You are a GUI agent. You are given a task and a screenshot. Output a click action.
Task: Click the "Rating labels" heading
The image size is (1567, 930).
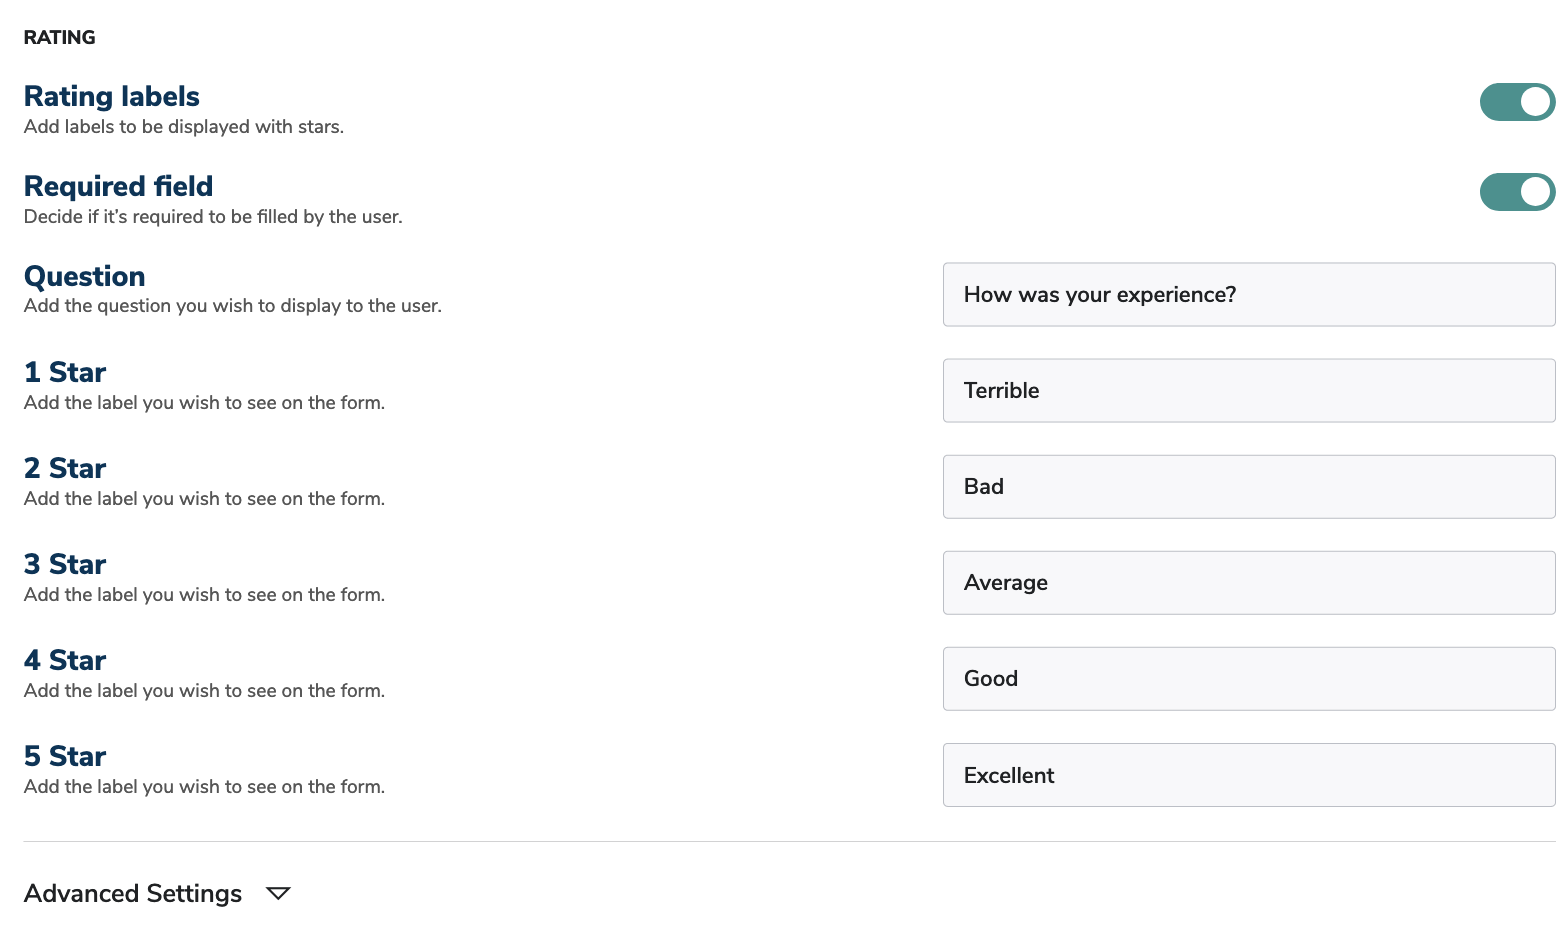(112, 97)
